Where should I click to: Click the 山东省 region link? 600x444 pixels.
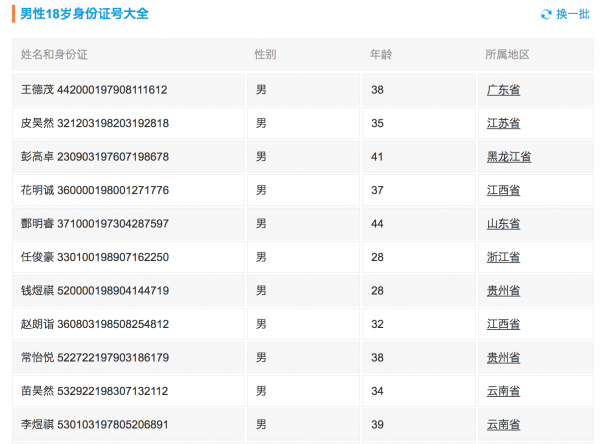(x=503, y=224)
